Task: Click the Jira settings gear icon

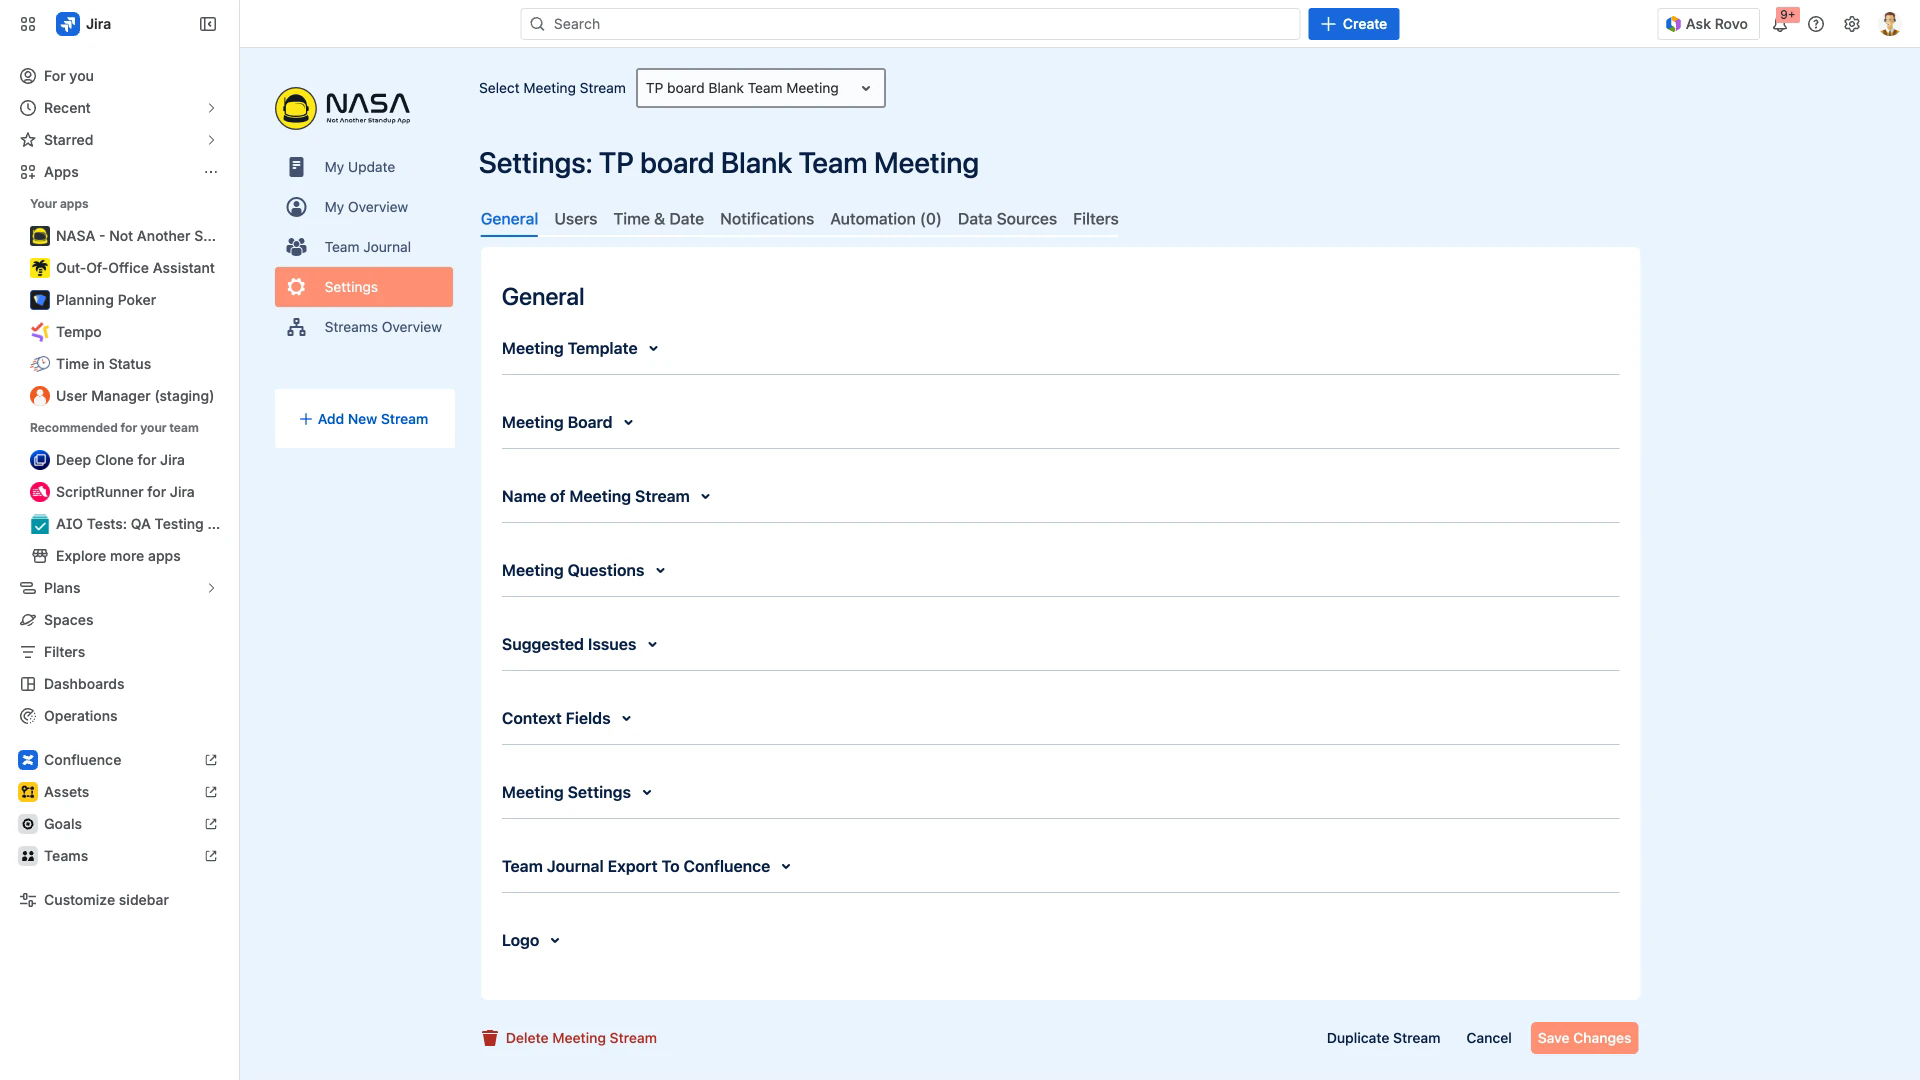Action: [x=1852, y=24]
